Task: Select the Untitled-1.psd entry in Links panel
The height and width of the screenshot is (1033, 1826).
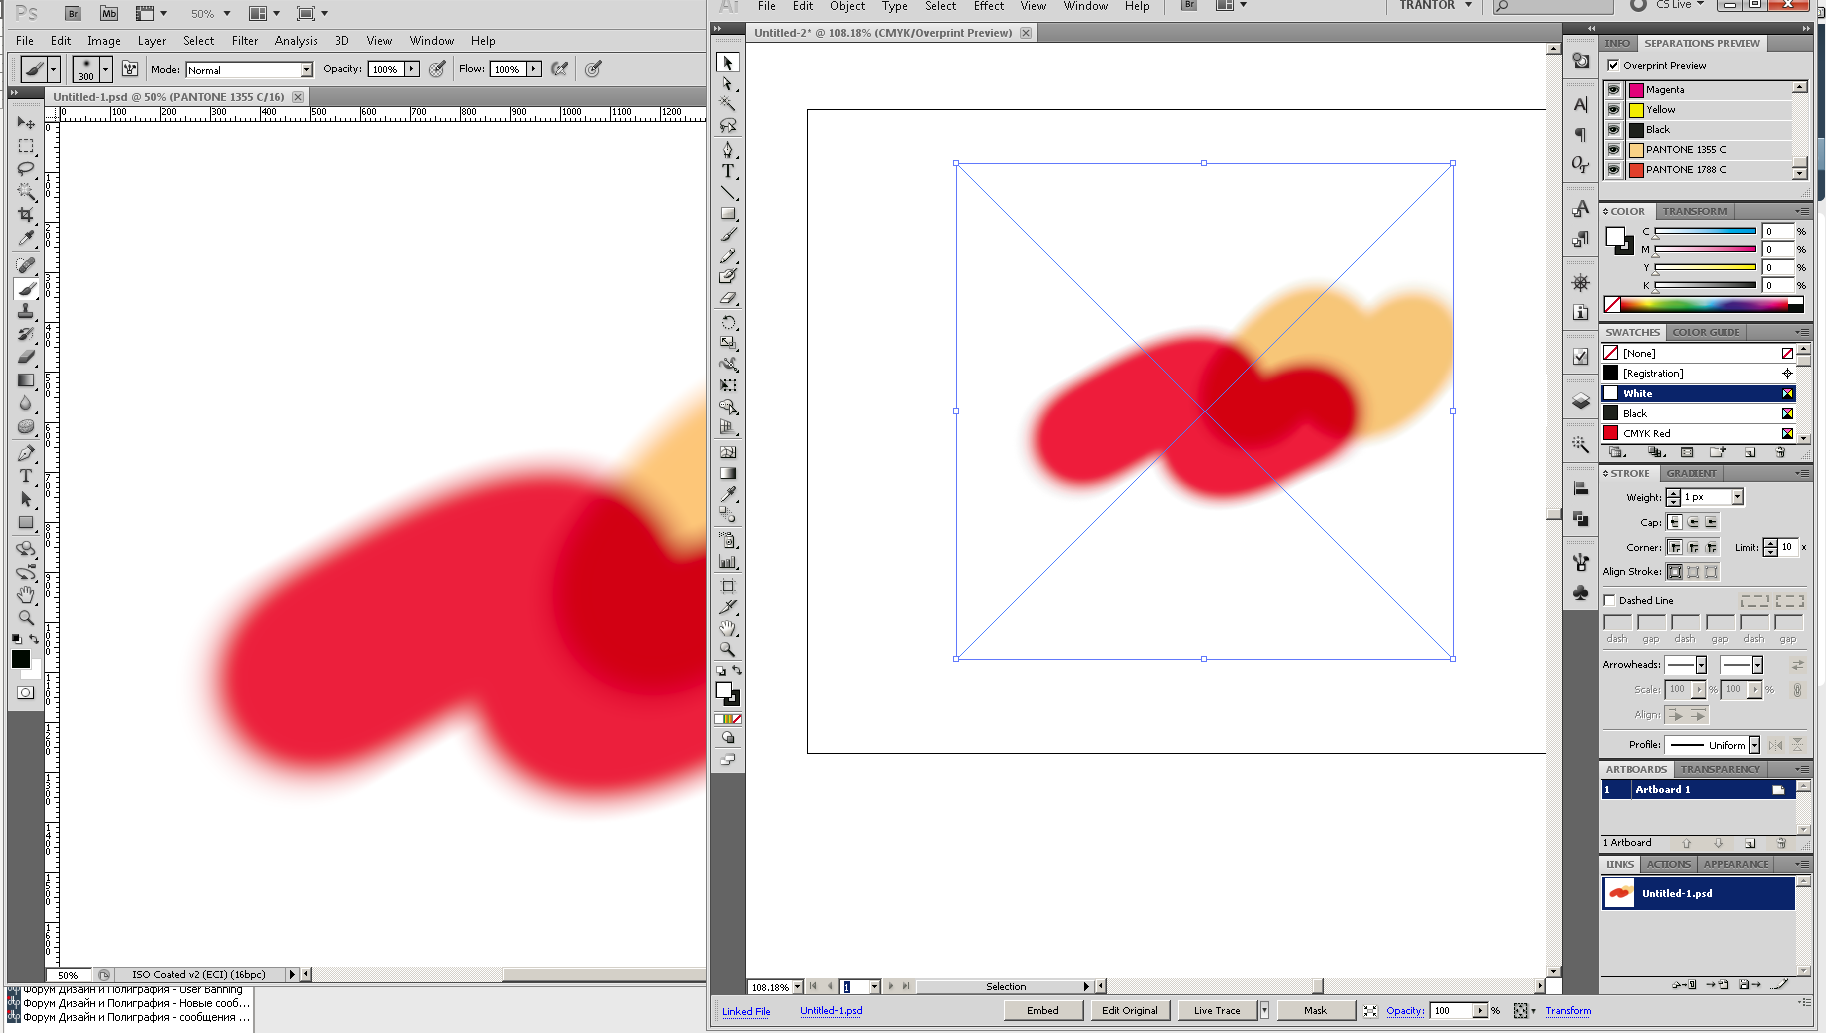Action: (x=1698, y=893)
